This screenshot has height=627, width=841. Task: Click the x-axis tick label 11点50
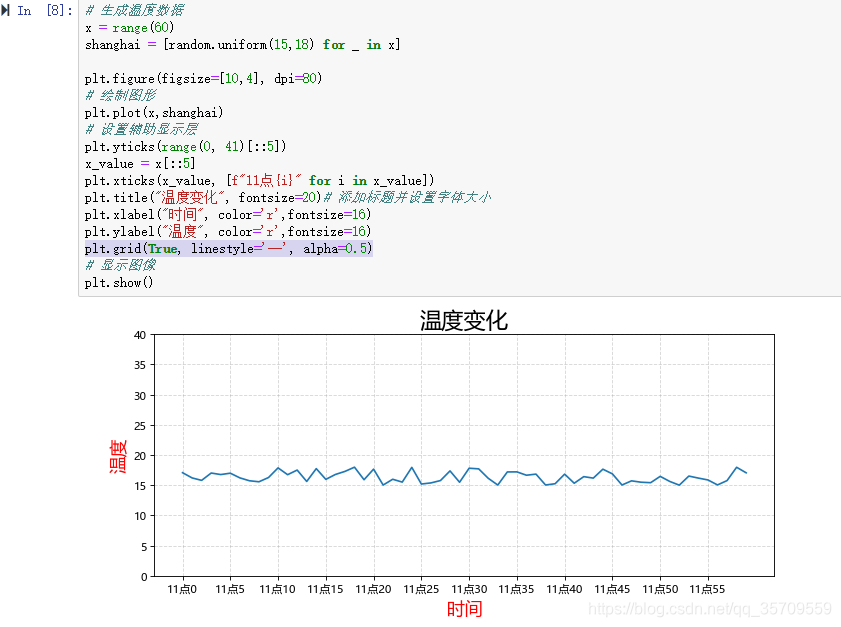[x=660, y=589]
